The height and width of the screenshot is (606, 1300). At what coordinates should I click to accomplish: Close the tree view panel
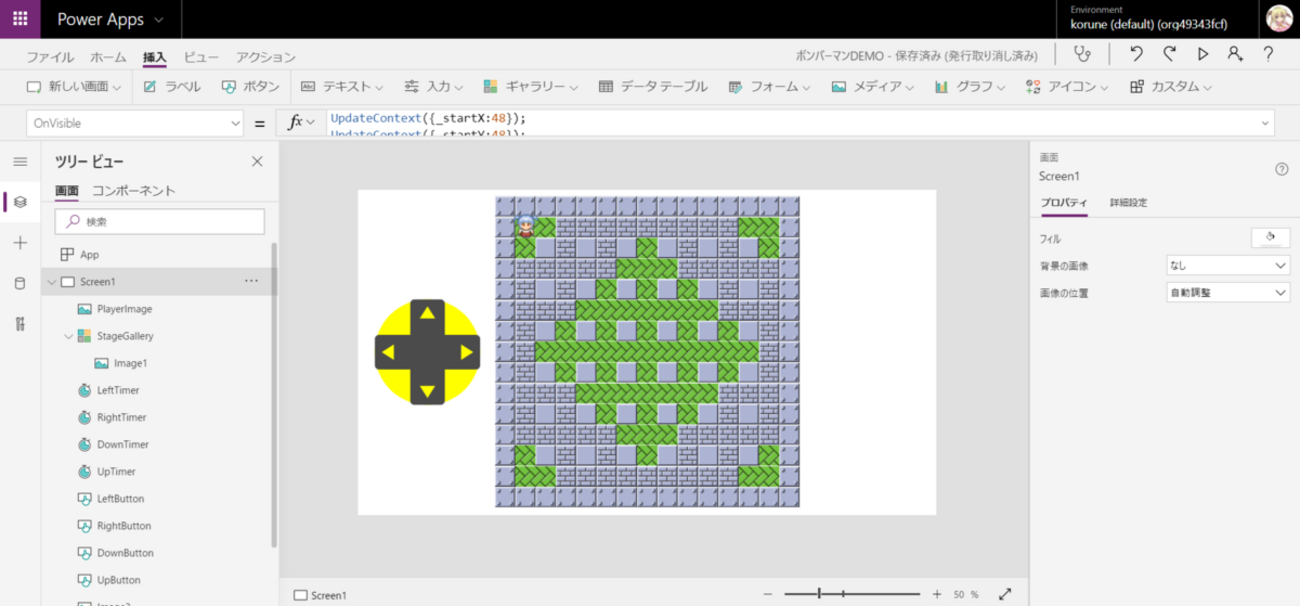click(x=257, y=162)
